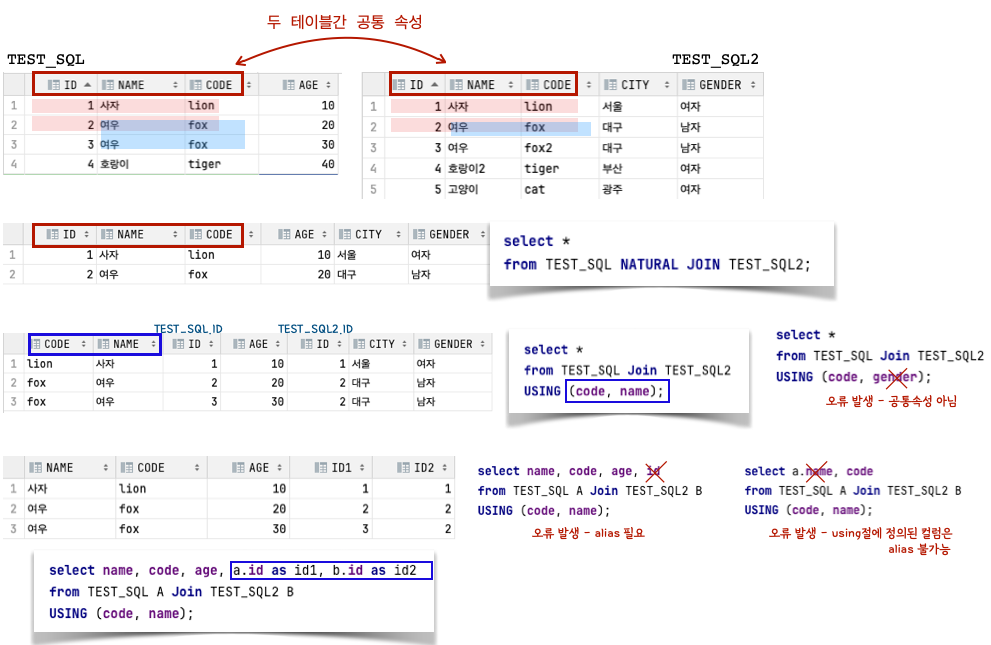The height and width of the screenshot is (645, 991).
Task: Toggle the GENDER sort arrows in the NATURAL JOIN result
Action: pyautogui.click(x=483, y=234)
